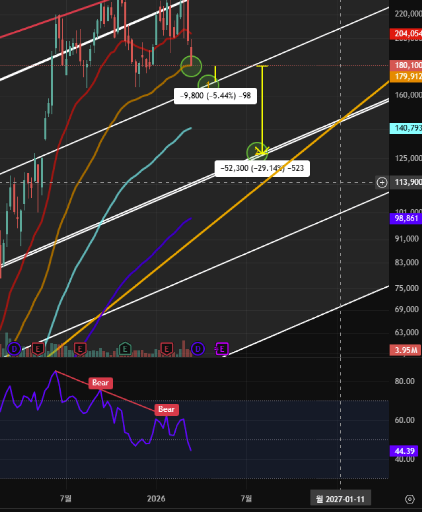
Task: Select the 44.39 RSI value label
Action: [404, 451]
